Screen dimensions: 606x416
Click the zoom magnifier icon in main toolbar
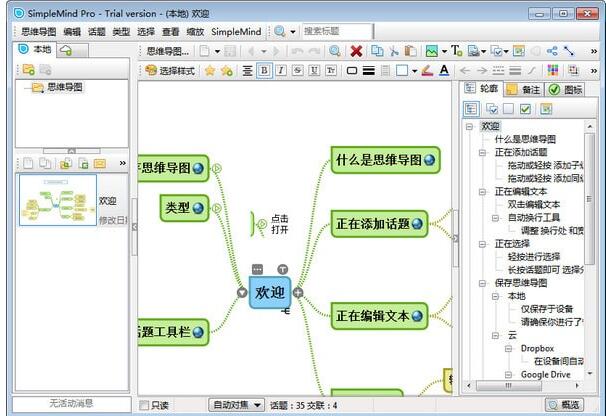pyautogui.click(x=335, y=51)
